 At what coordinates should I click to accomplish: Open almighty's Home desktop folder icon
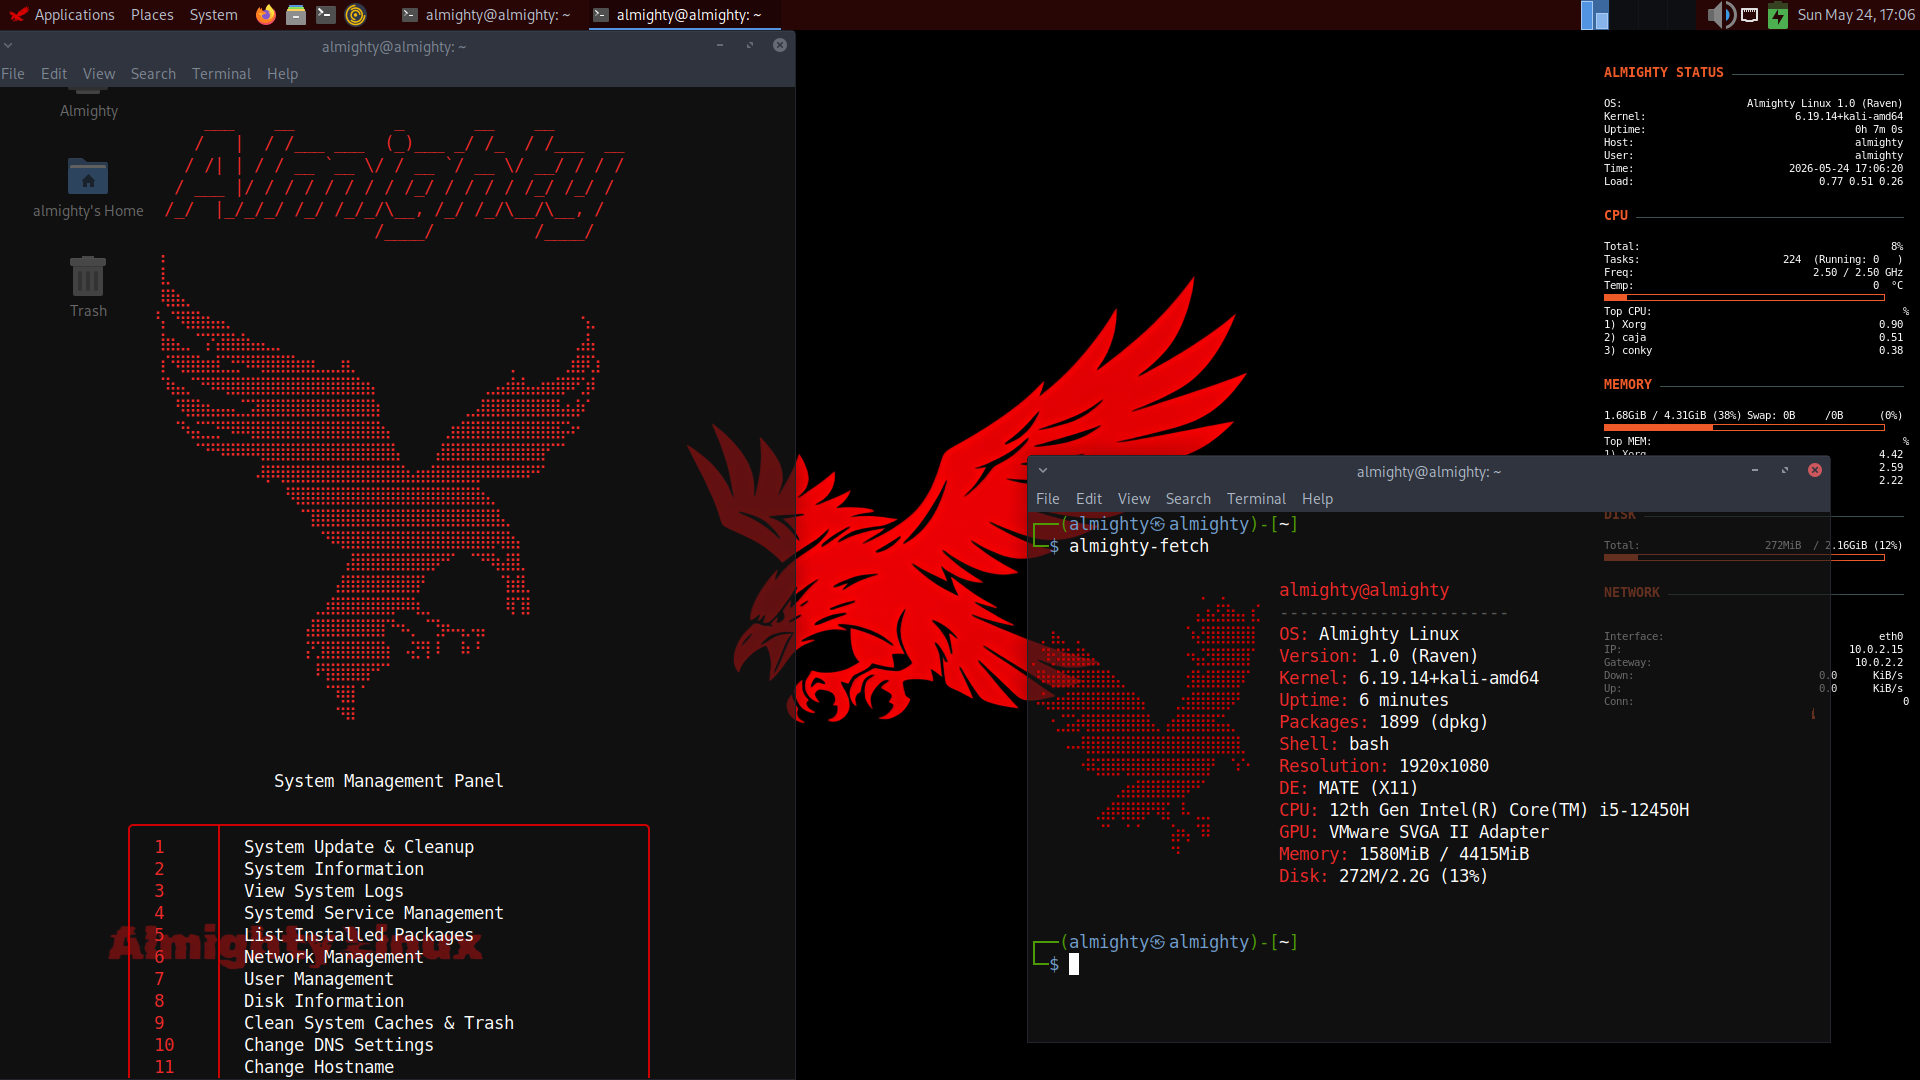[88, 178]
